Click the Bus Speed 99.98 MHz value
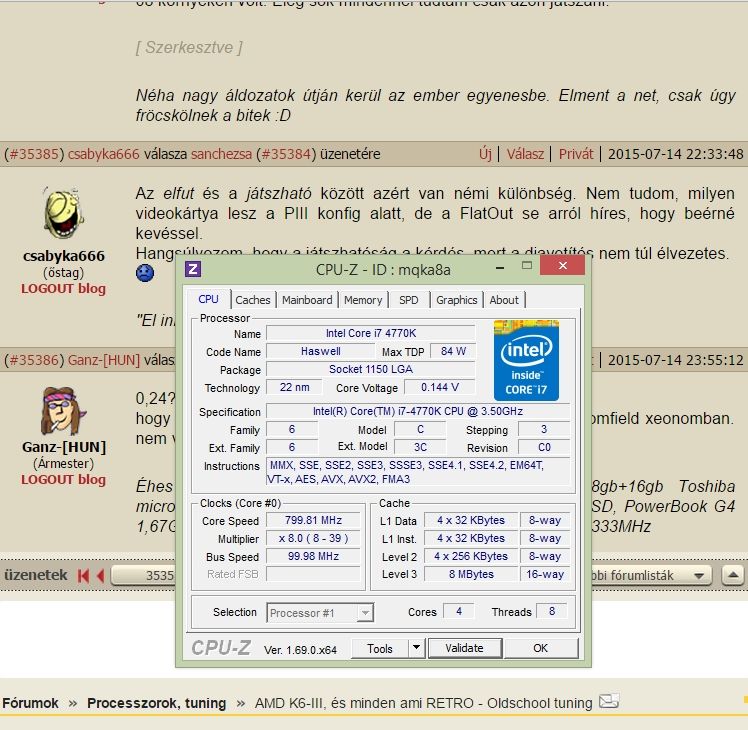Screen dimensions: 748x730 click(313, 556)
